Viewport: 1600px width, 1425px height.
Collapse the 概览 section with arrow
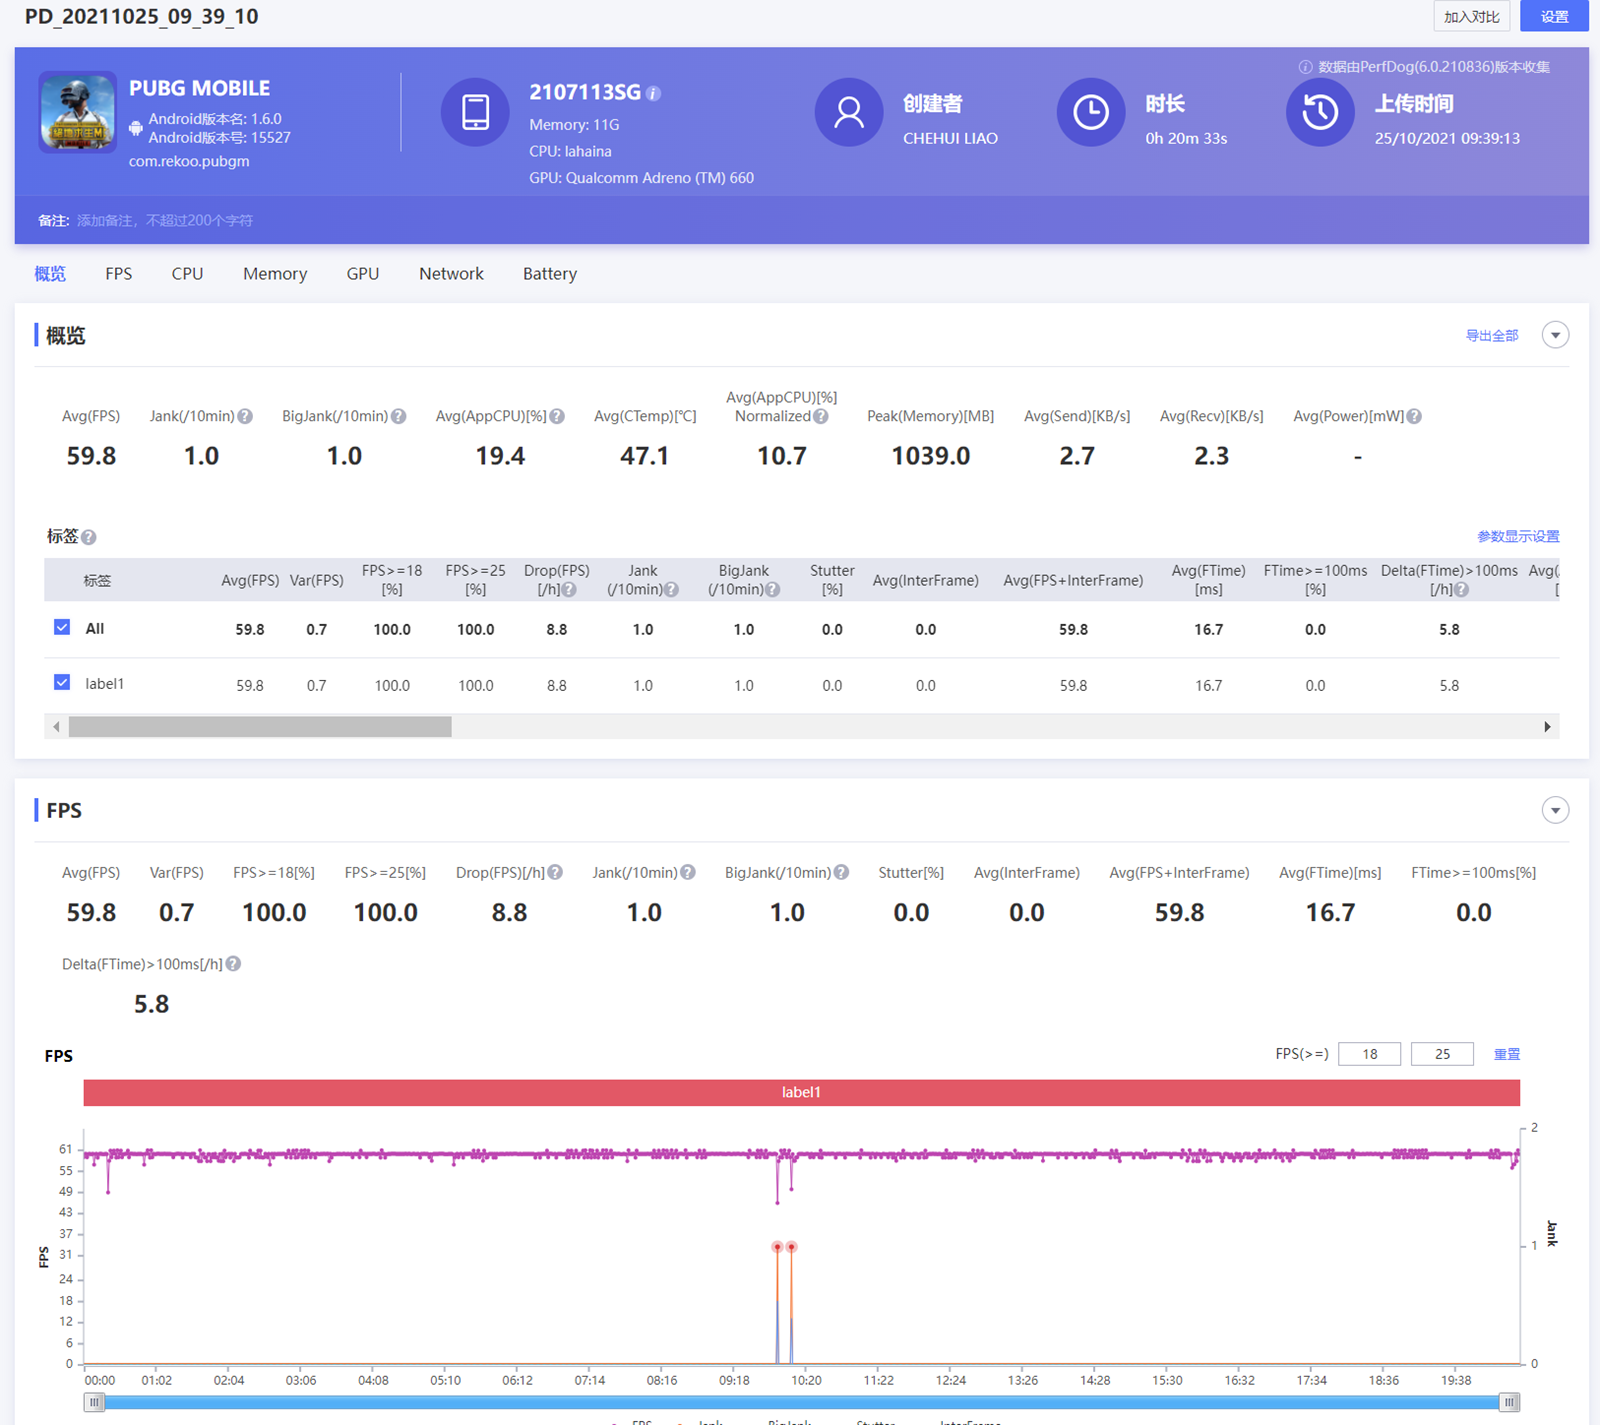1554,335
